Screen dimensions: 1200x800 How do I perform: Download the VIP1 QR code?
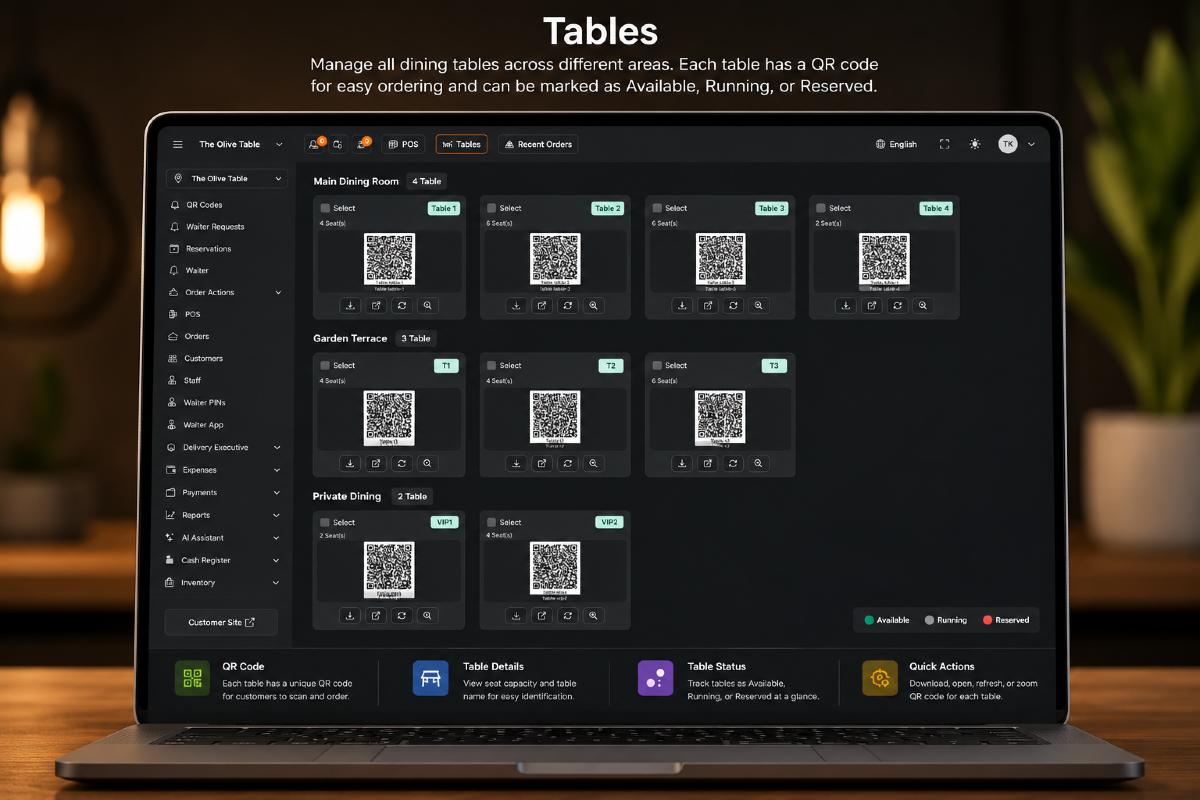350,616
